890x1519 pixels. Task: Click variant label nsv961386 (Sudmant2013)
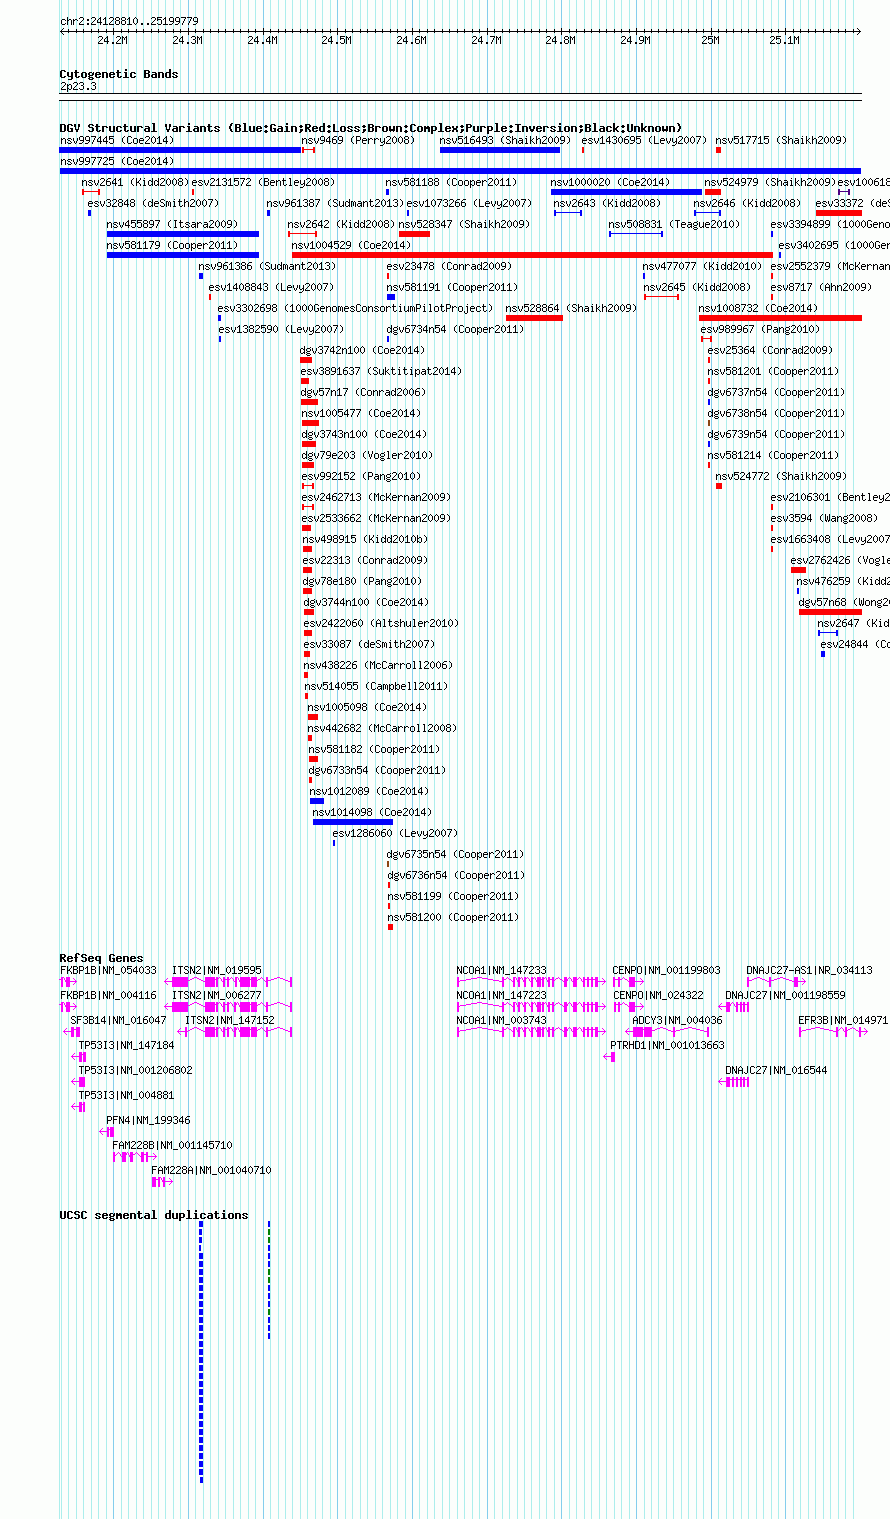[267, 267]
